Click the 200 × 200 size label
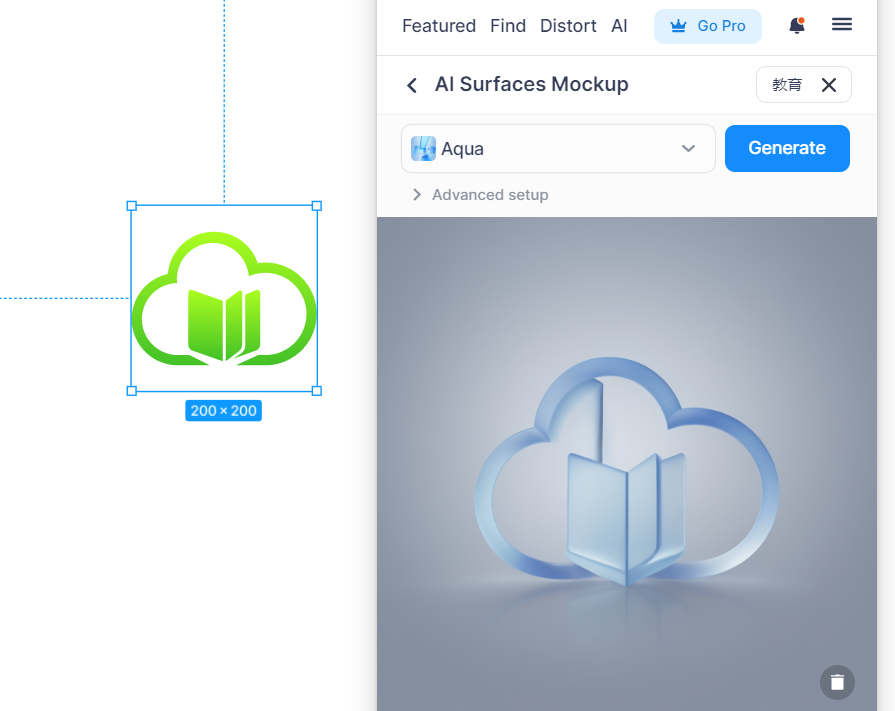The width and height of the screenshot is (895, 711). coord(223,411)
